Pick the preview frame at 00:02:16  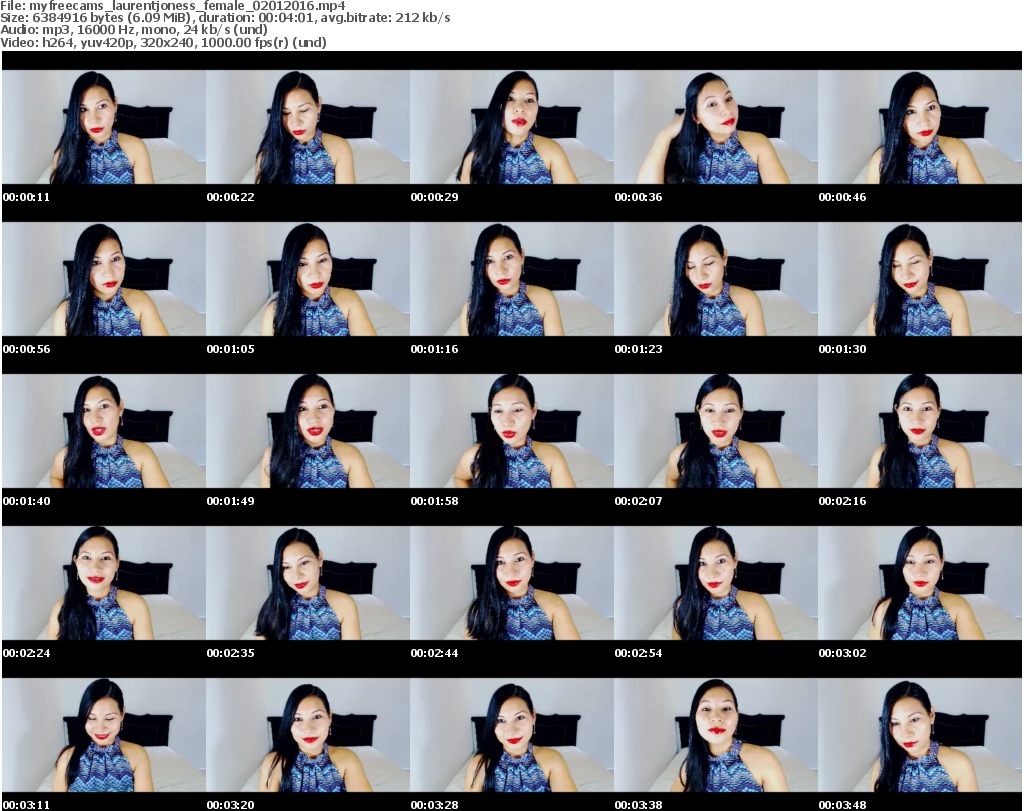[x=920, y=431]
